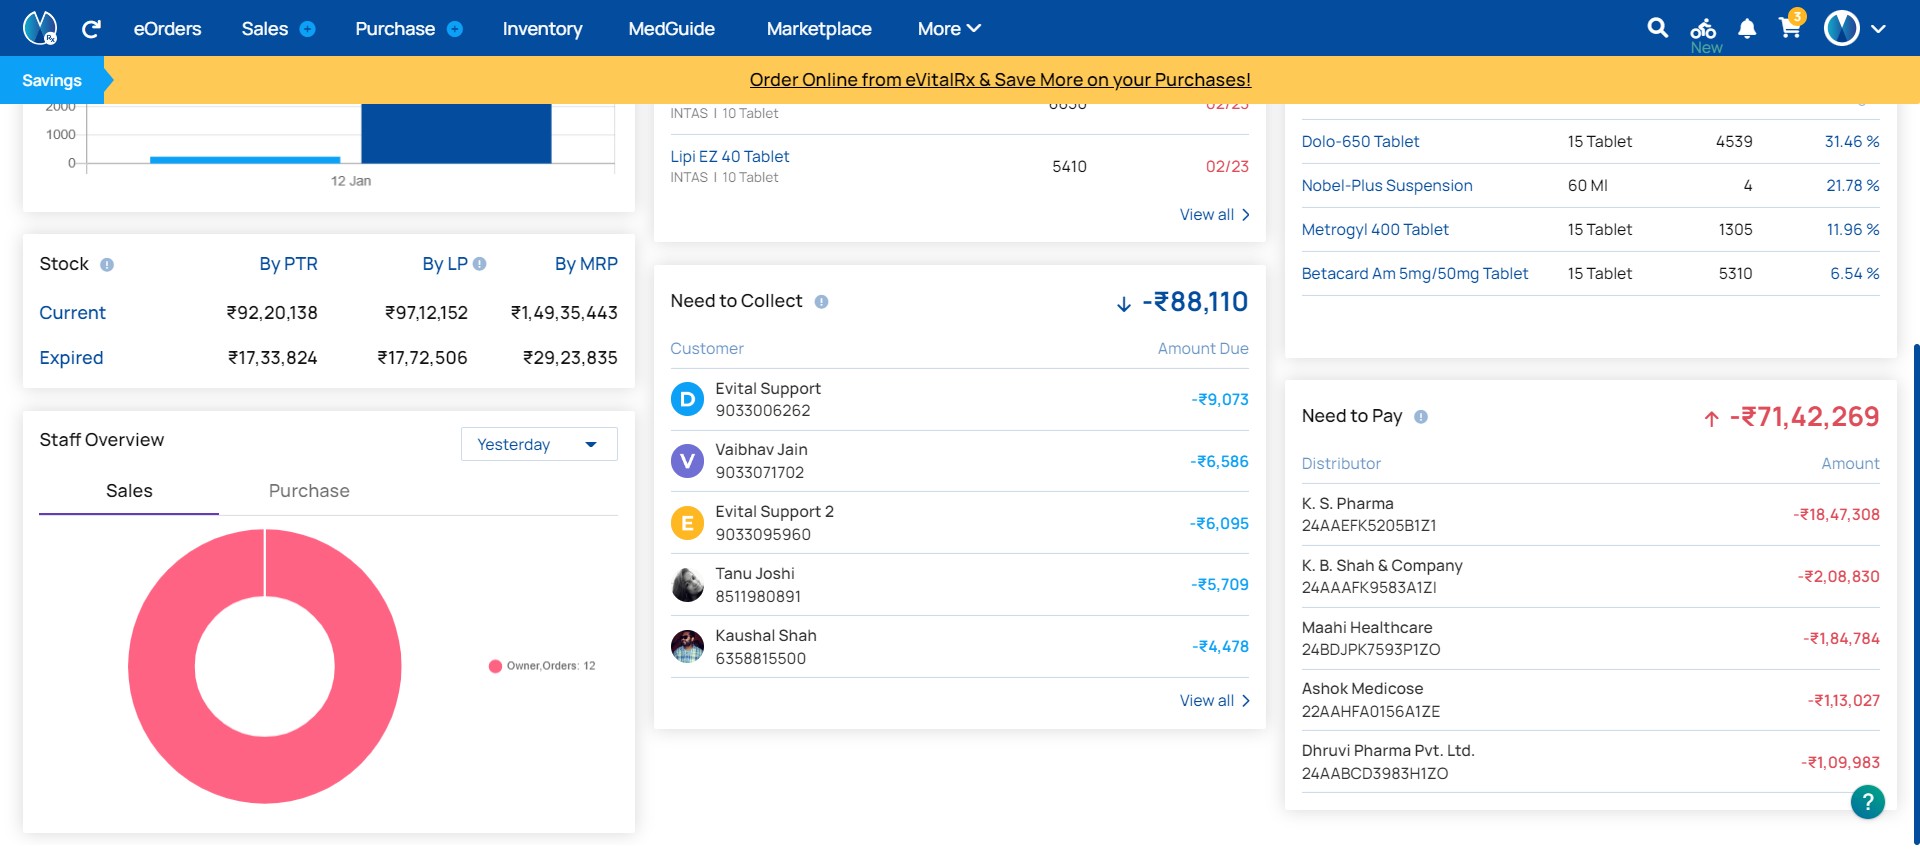Click Evital Support D avatar
The width and height of the screenshot is (1920, 854).
point(687,400)
